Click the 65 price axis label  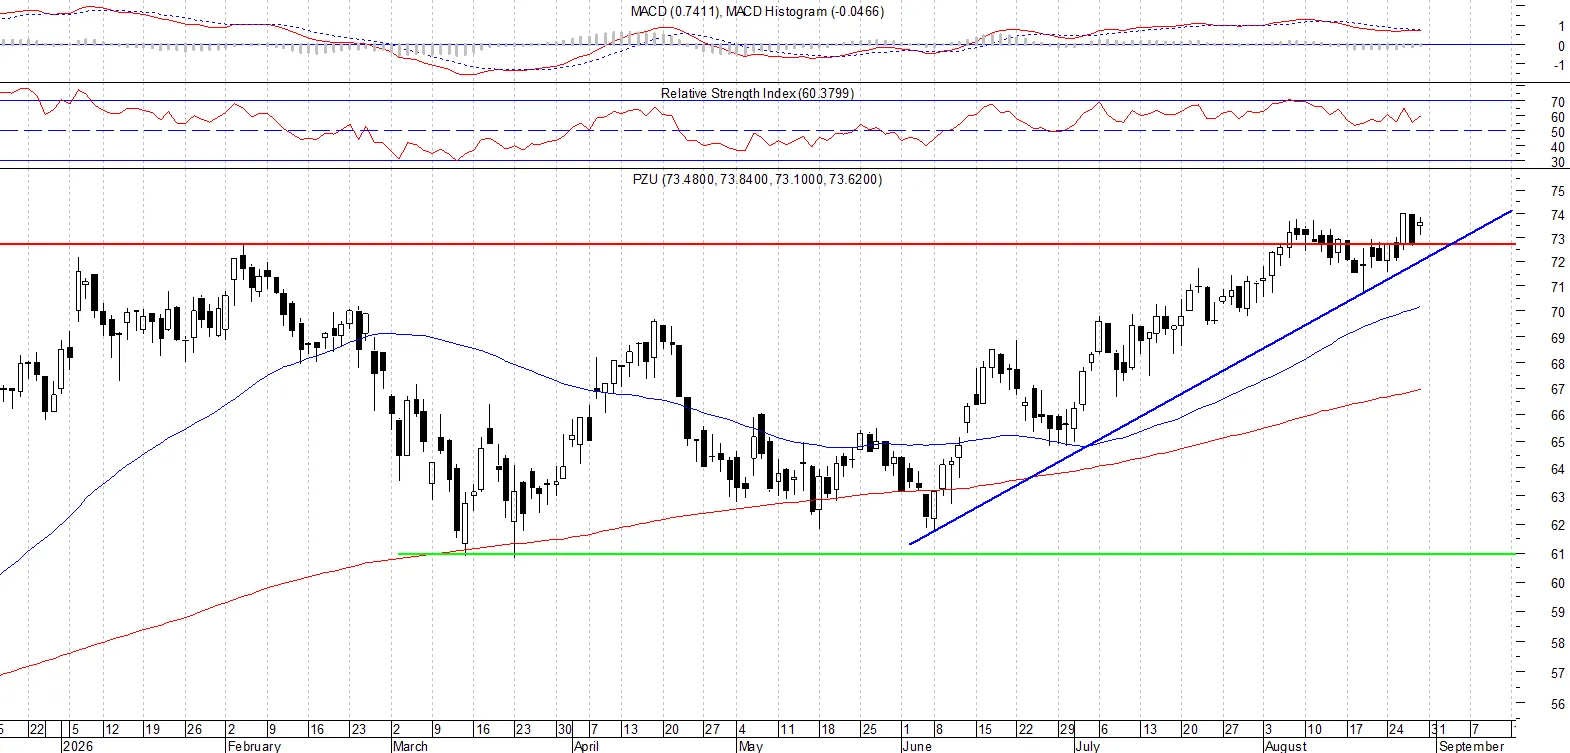[1558, 442]
